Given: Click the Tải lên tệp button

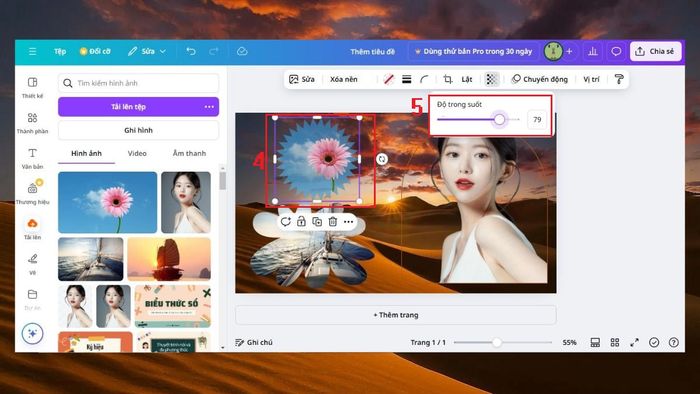Looking at the screenshot, I should 138,107.
